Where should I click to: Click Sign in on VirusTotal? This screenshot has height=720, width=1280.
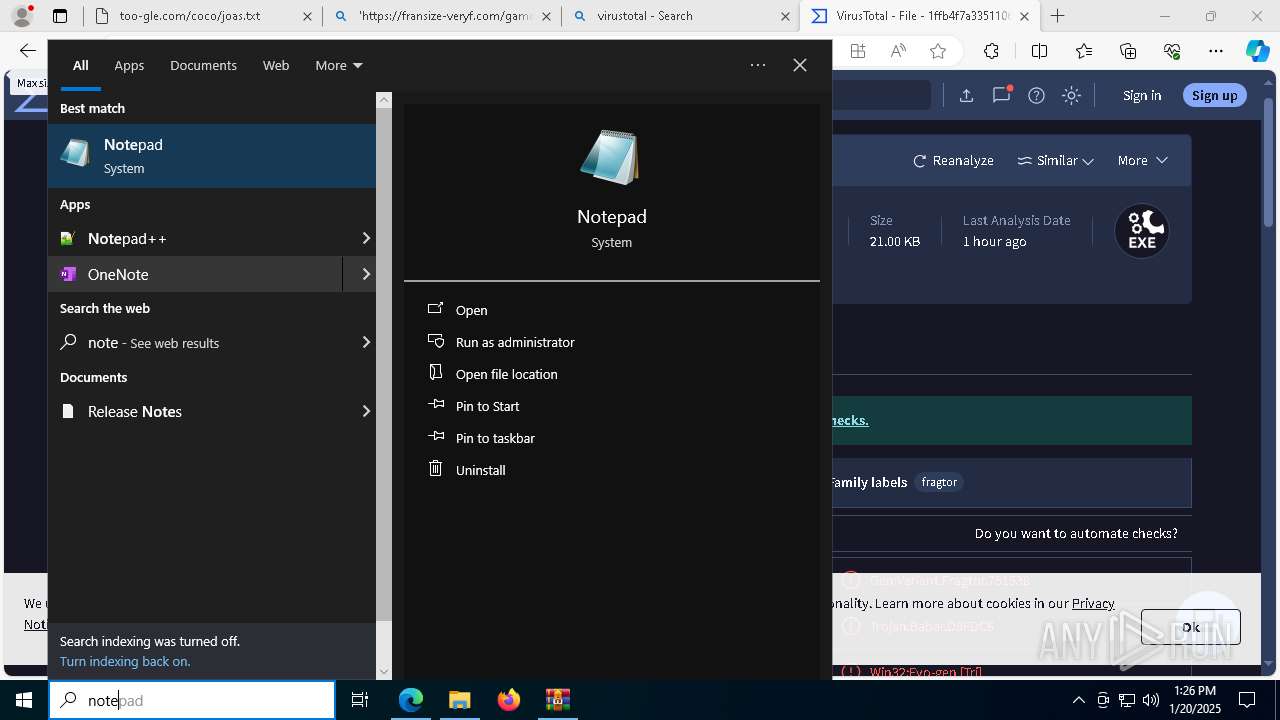pos(1142,95)
